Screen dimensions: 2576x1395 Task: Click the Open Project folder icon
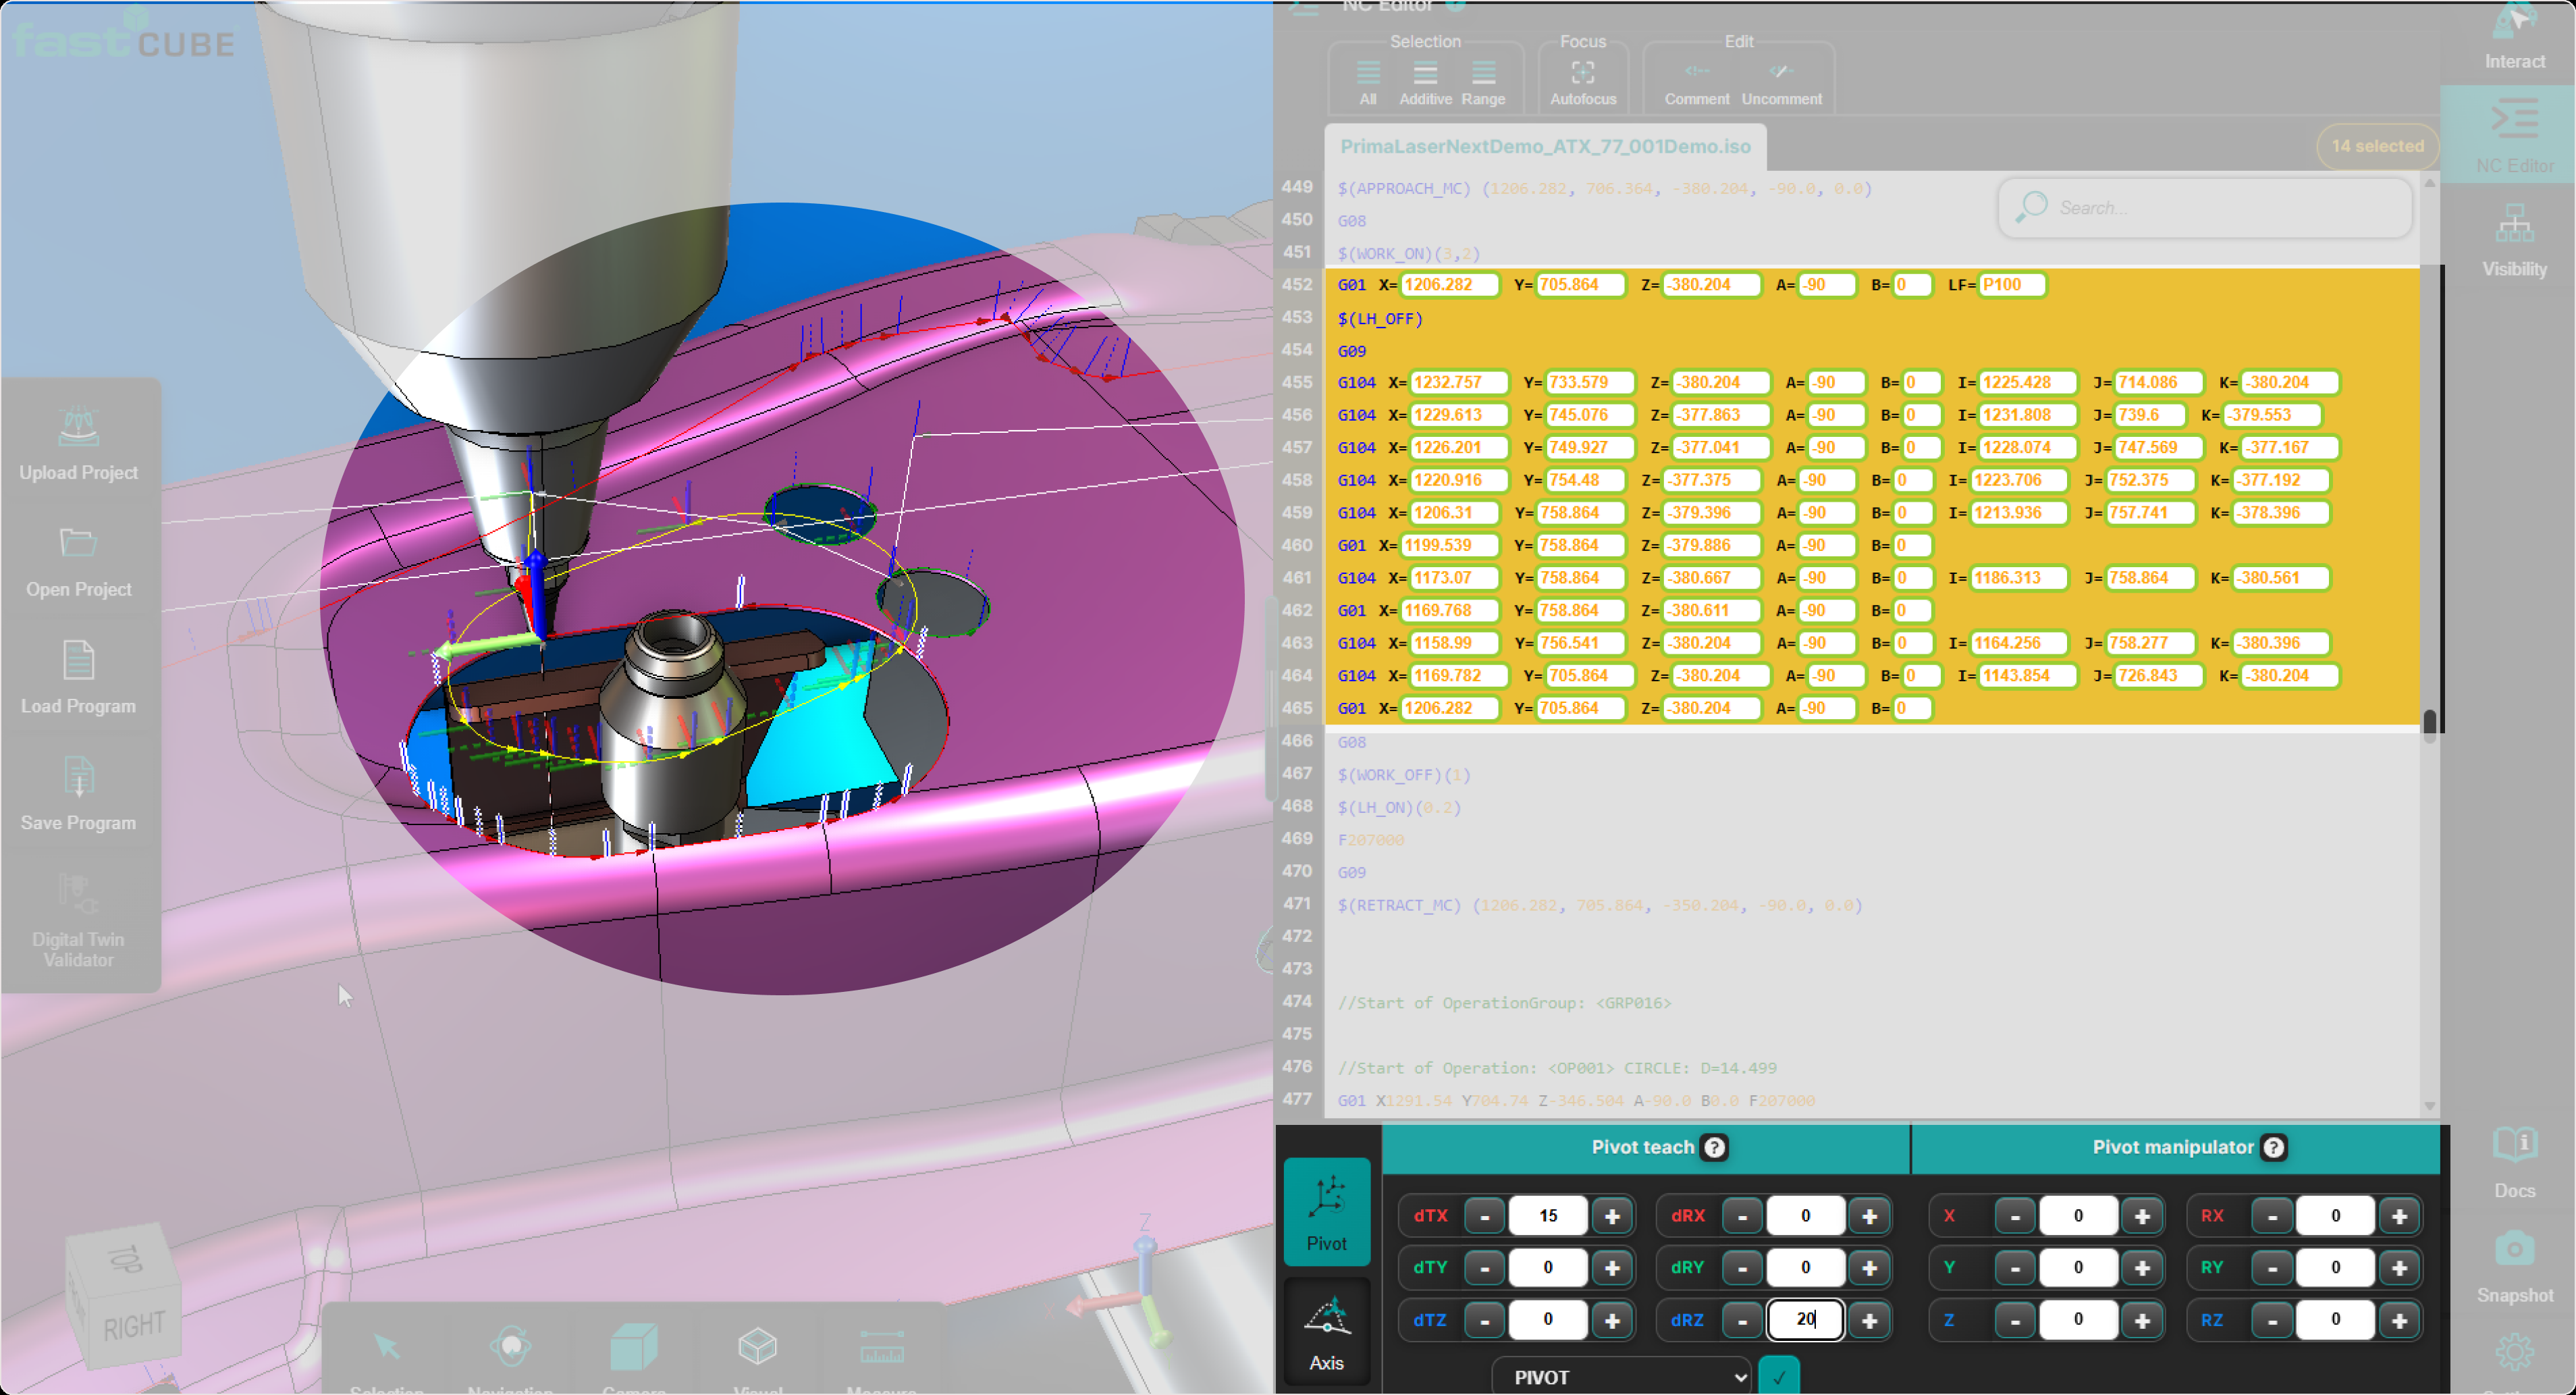point(78,543)
